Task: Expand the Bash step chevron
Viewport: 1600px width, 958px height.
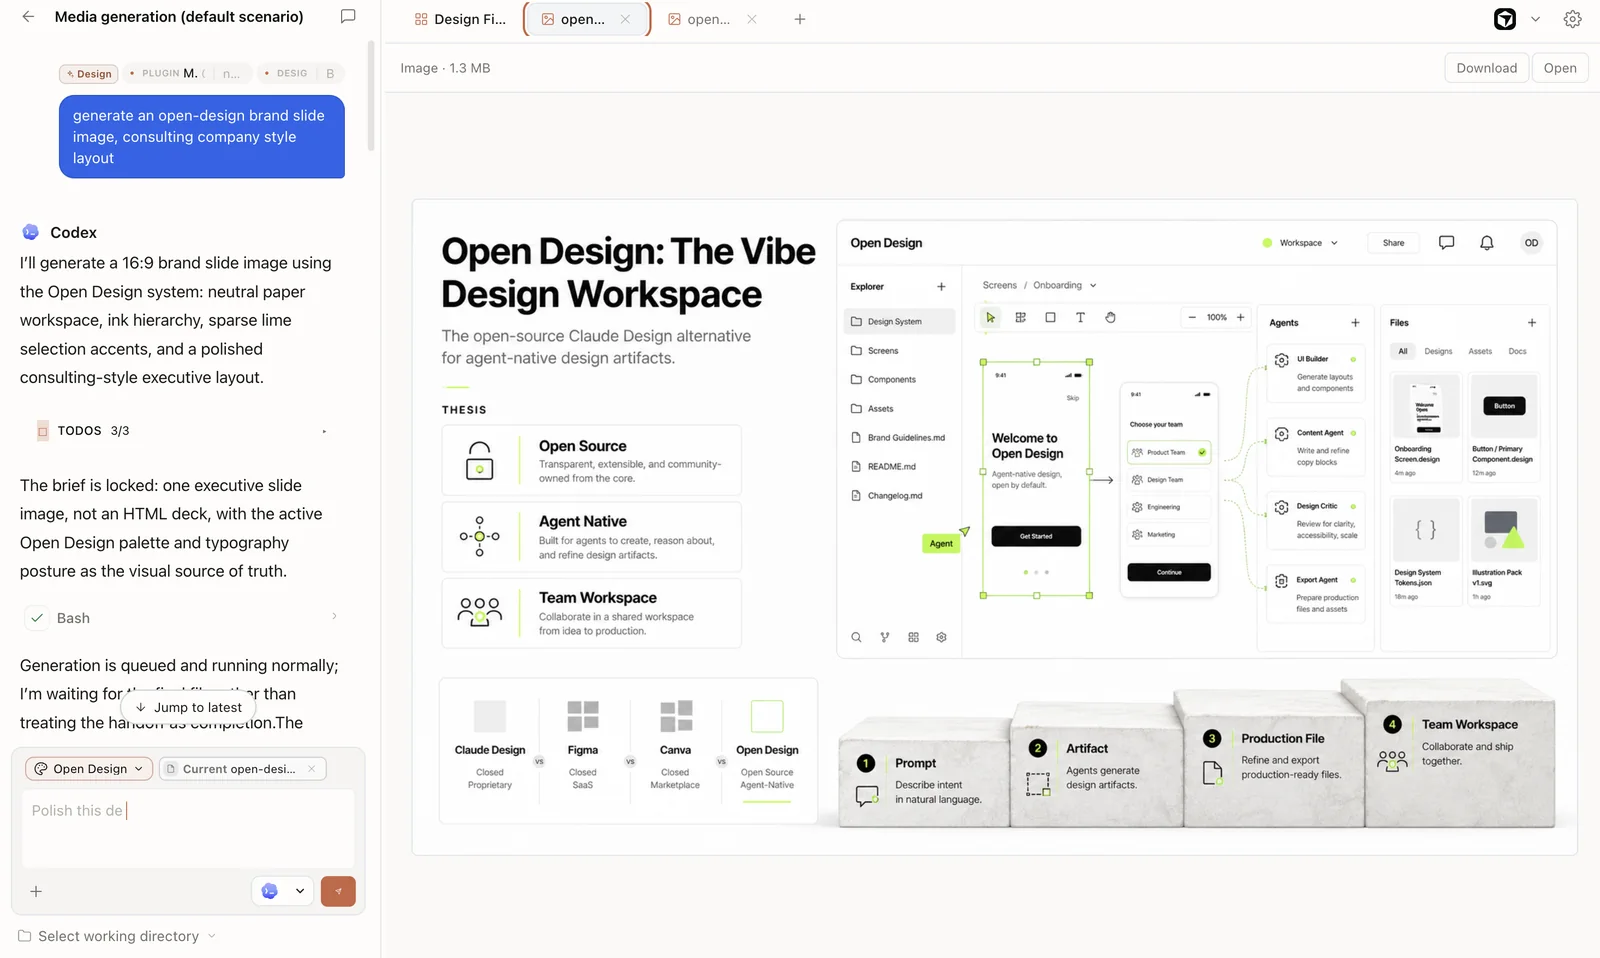Action: coord(334,617)
